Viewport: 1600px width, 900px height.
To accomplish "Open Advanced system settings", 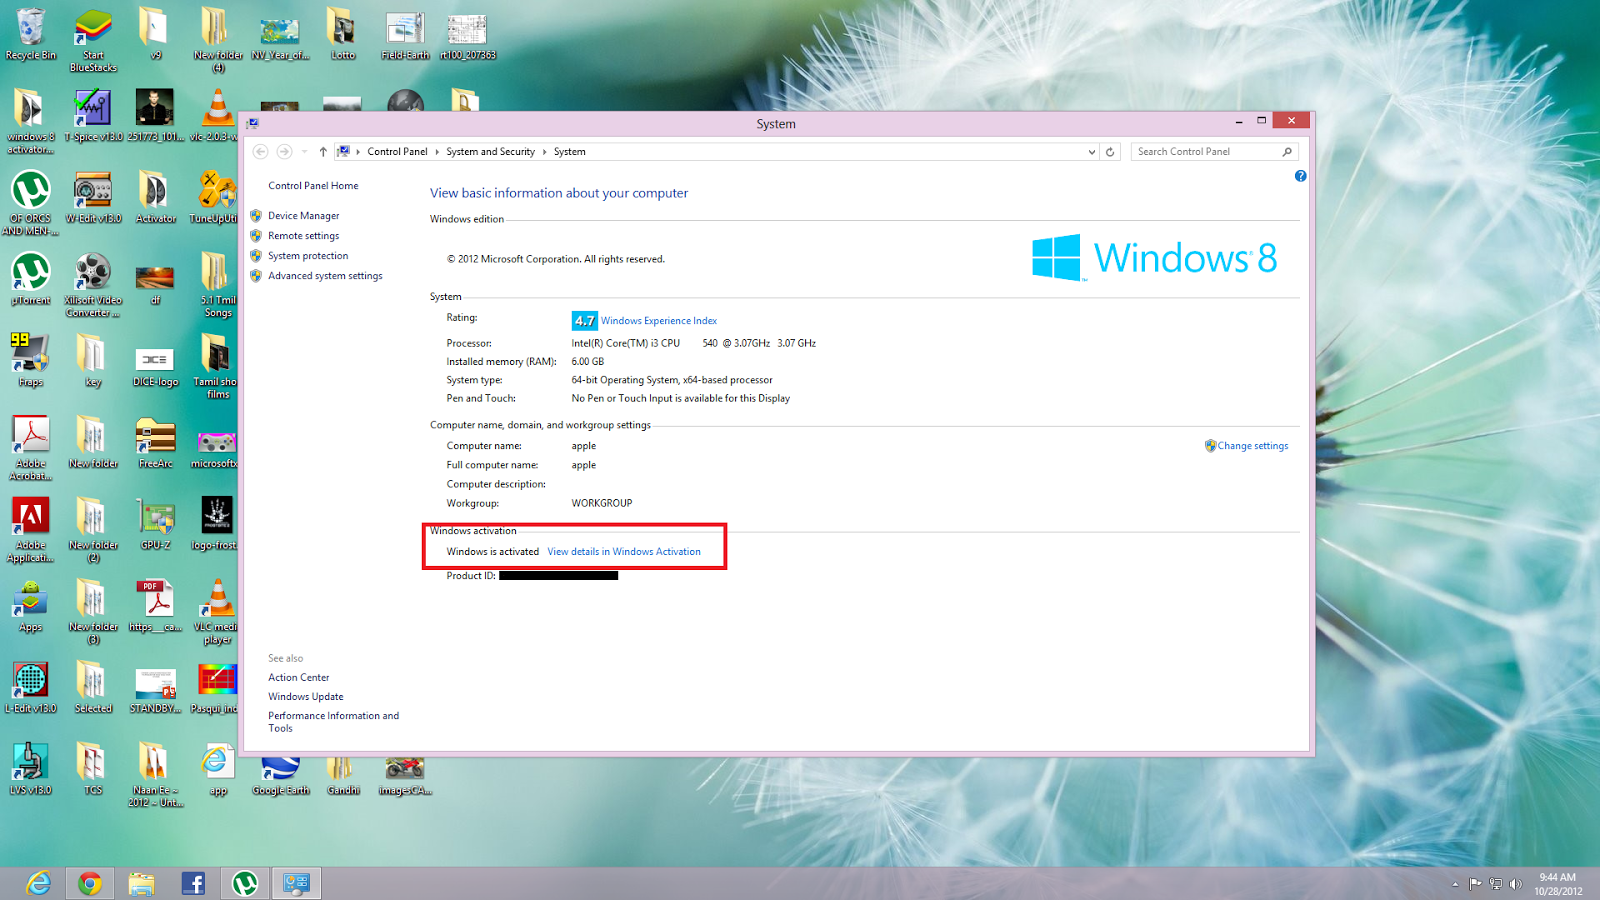I will (x=325, y=276).
